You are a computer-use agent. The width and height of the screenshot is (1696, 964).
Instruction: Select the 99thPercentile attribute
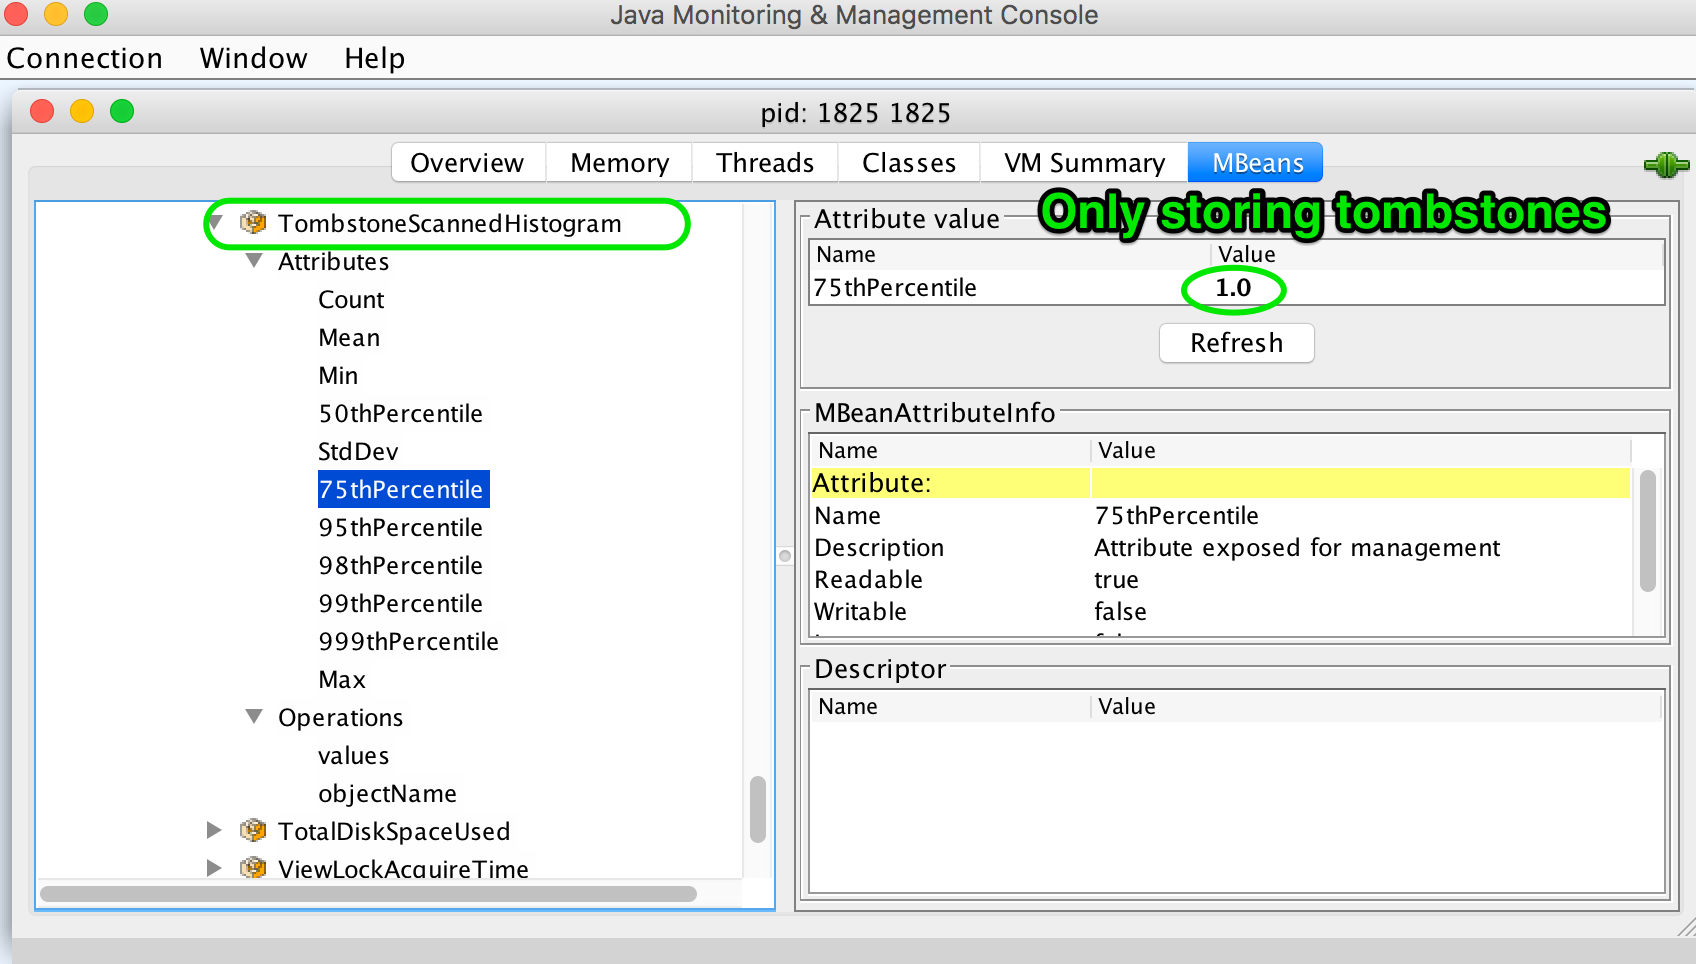tap(400, 603)
